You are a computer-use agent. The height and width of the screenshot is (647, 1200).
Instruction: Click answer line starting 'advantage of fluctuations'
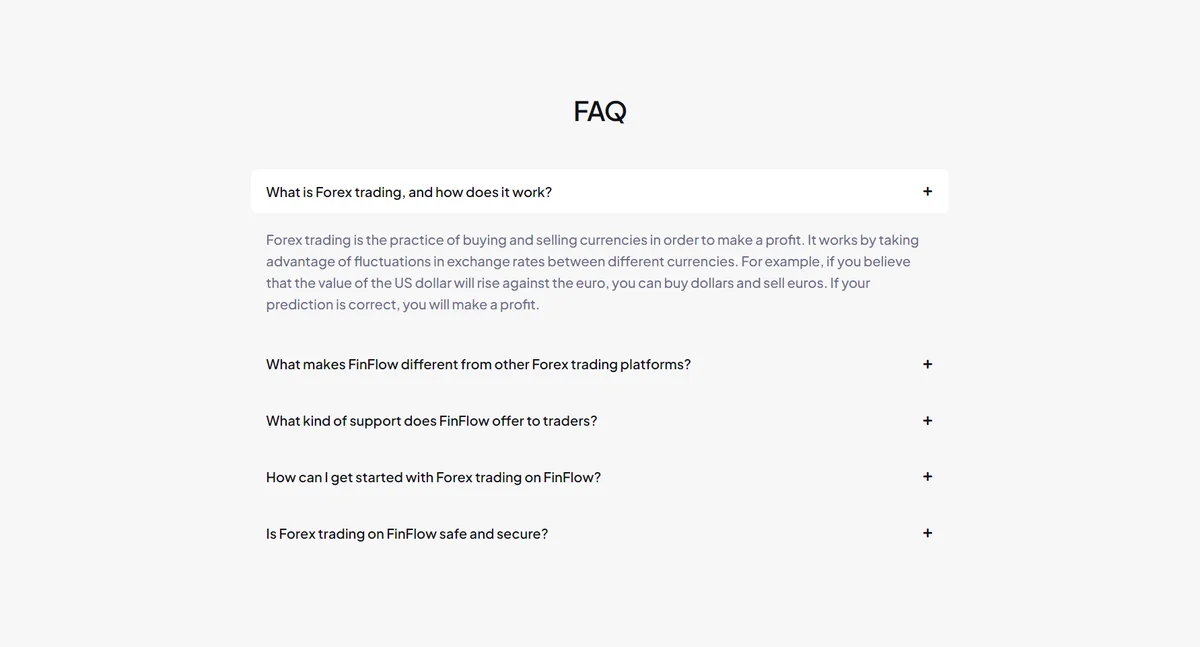588,261
